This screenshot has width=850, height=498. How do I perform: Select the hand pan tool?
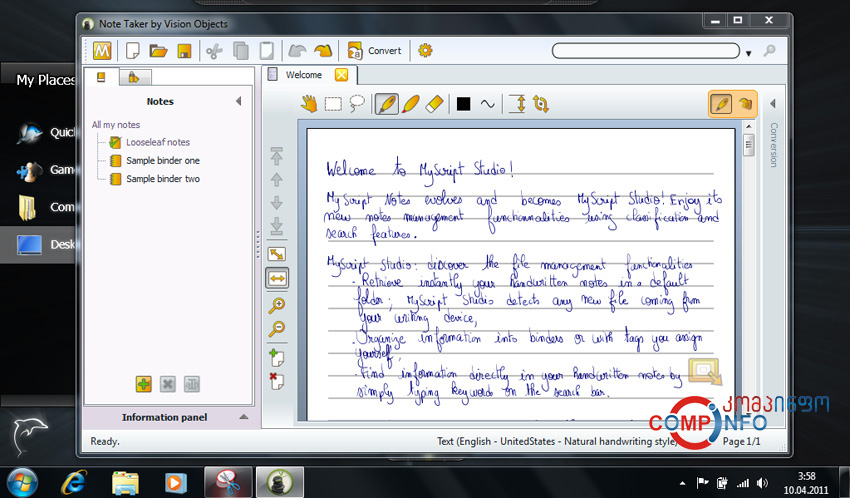(x=309, y=104)
